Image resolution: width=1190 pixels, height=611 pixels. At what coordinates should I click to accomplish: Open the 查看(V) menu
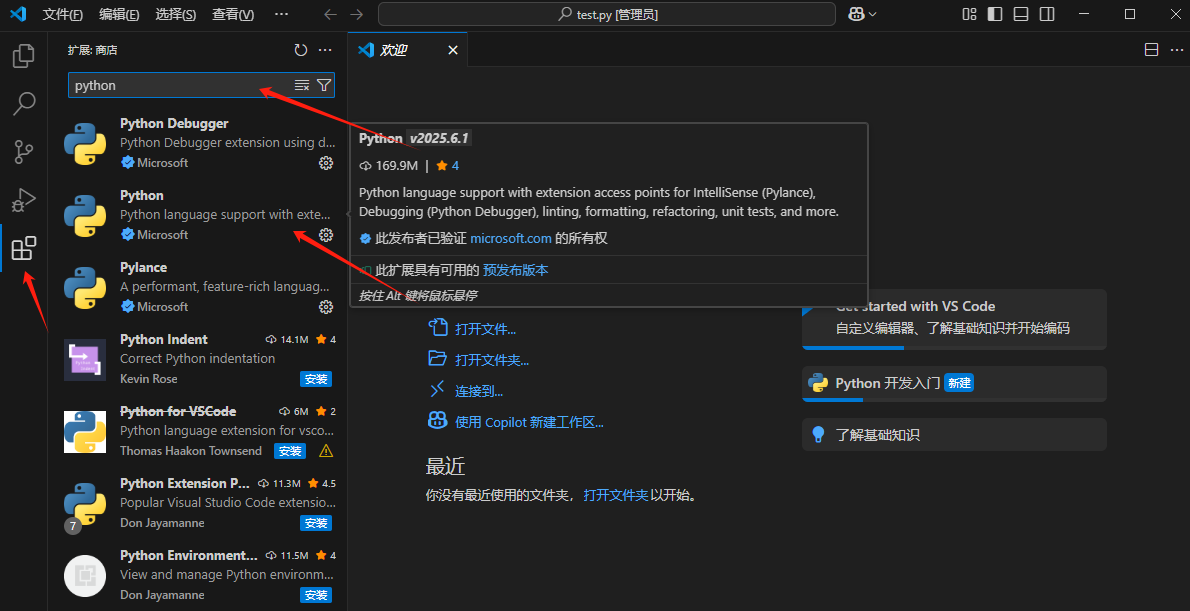pyautogui.click(x=233, y=14)
